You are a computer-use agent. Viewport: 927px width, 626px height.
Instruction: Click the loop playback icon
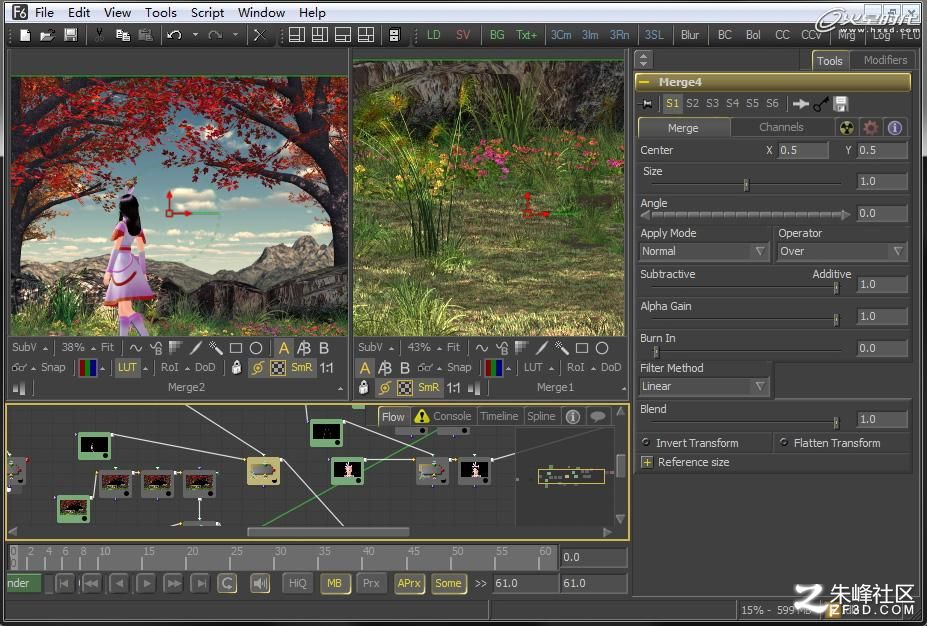point(227,583)
